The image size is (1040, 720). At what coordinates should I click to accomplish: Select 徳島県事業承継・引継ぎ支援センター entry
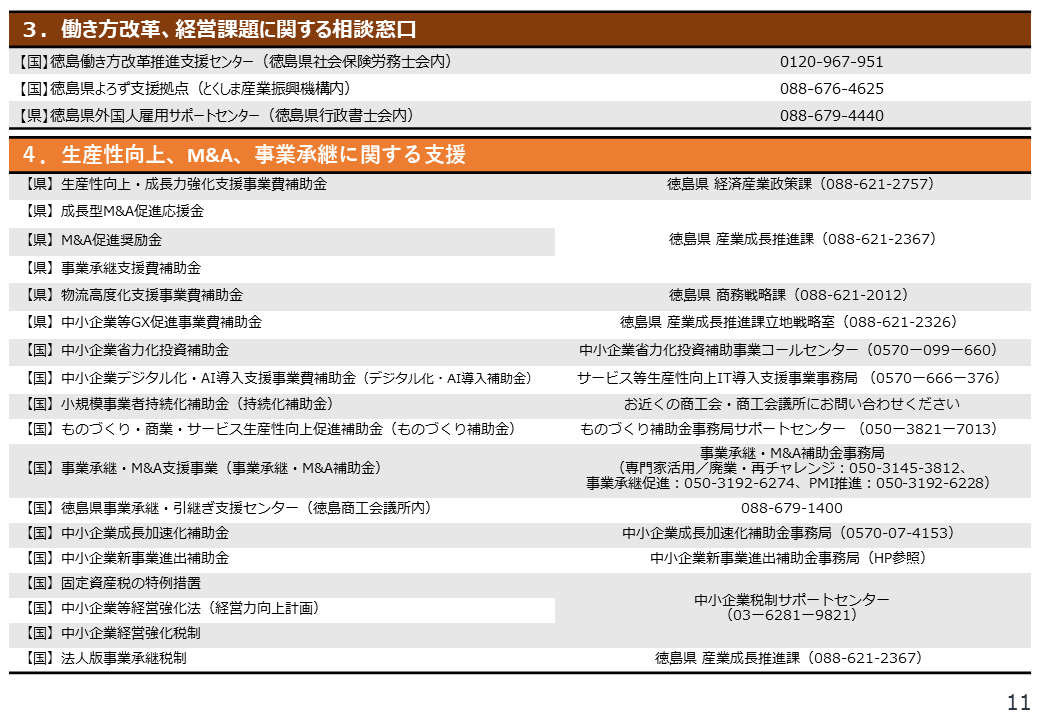[228, 508]
